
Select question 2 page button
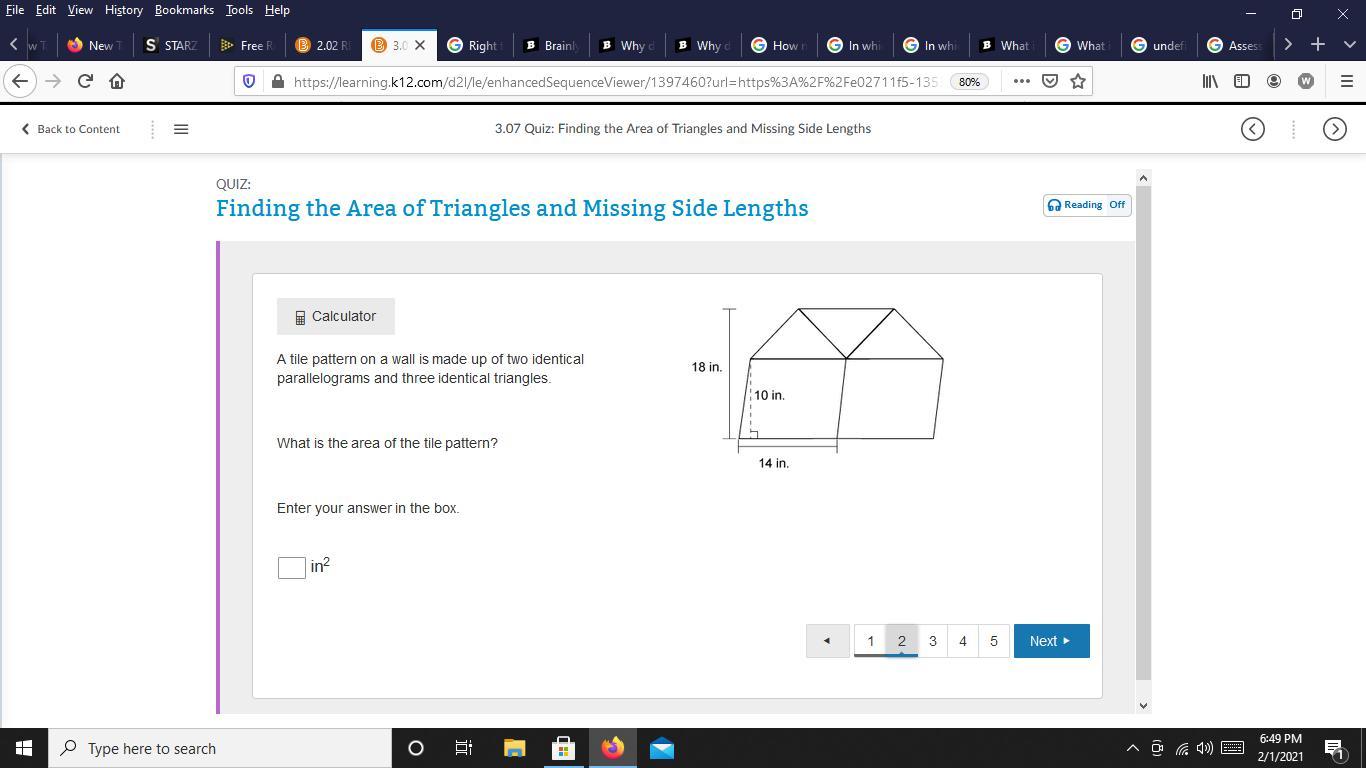901,641
